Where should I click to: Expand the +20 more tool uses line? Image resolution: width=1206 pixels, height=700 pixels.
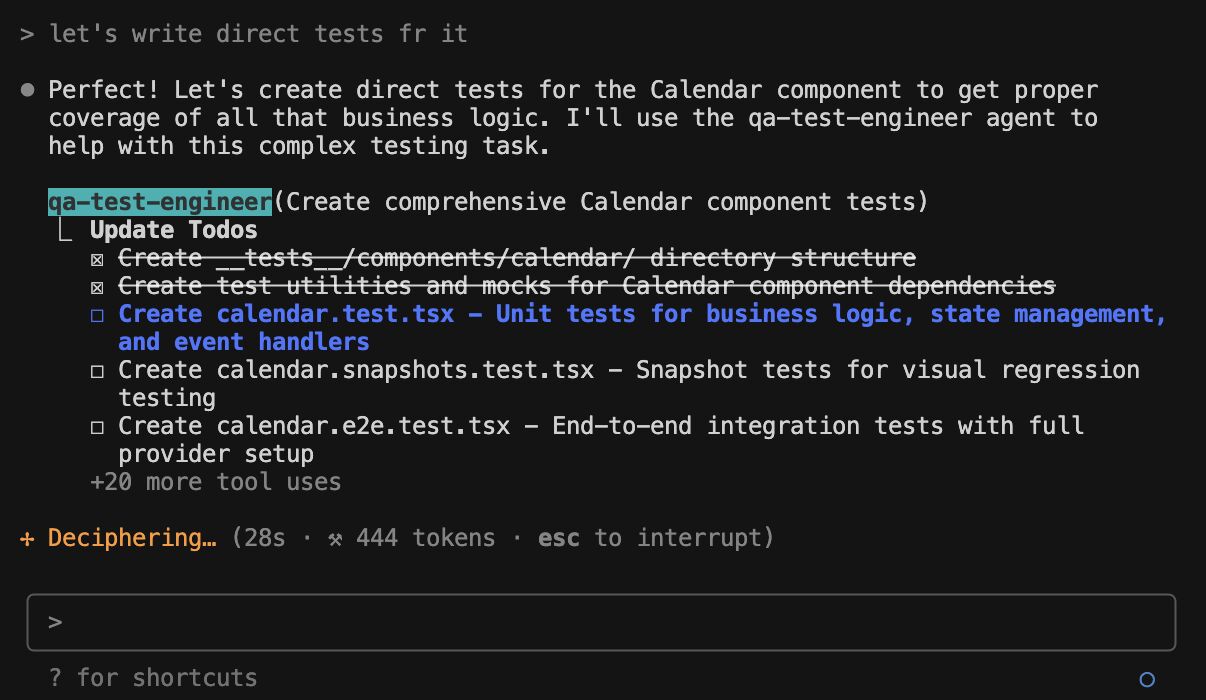(x=215, y=482)
